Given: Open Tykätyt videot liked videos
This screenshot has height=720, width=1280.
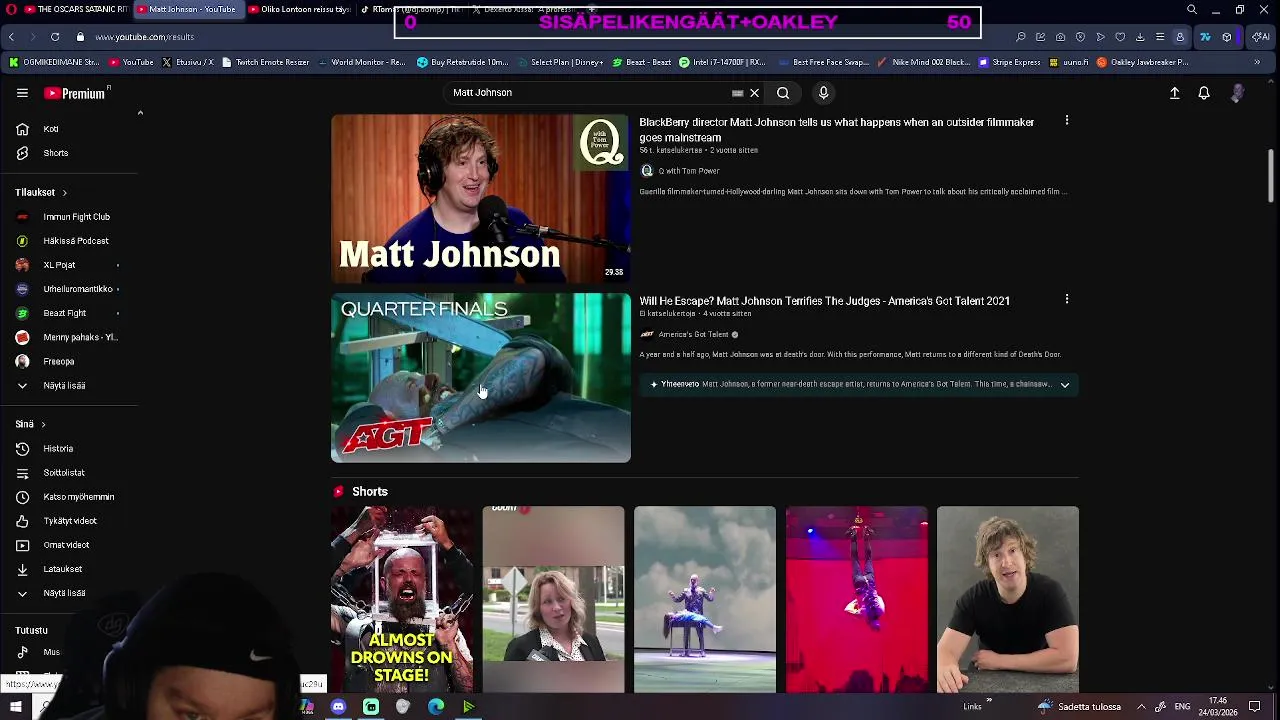Looking at the screenshot, I should 70,520.
